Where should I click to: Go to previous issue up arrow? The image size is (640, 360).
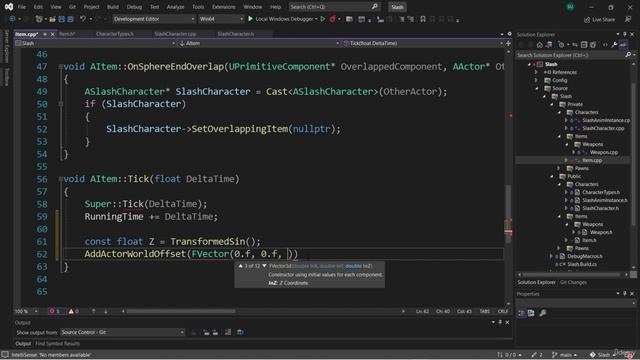[x=93, y=311]
